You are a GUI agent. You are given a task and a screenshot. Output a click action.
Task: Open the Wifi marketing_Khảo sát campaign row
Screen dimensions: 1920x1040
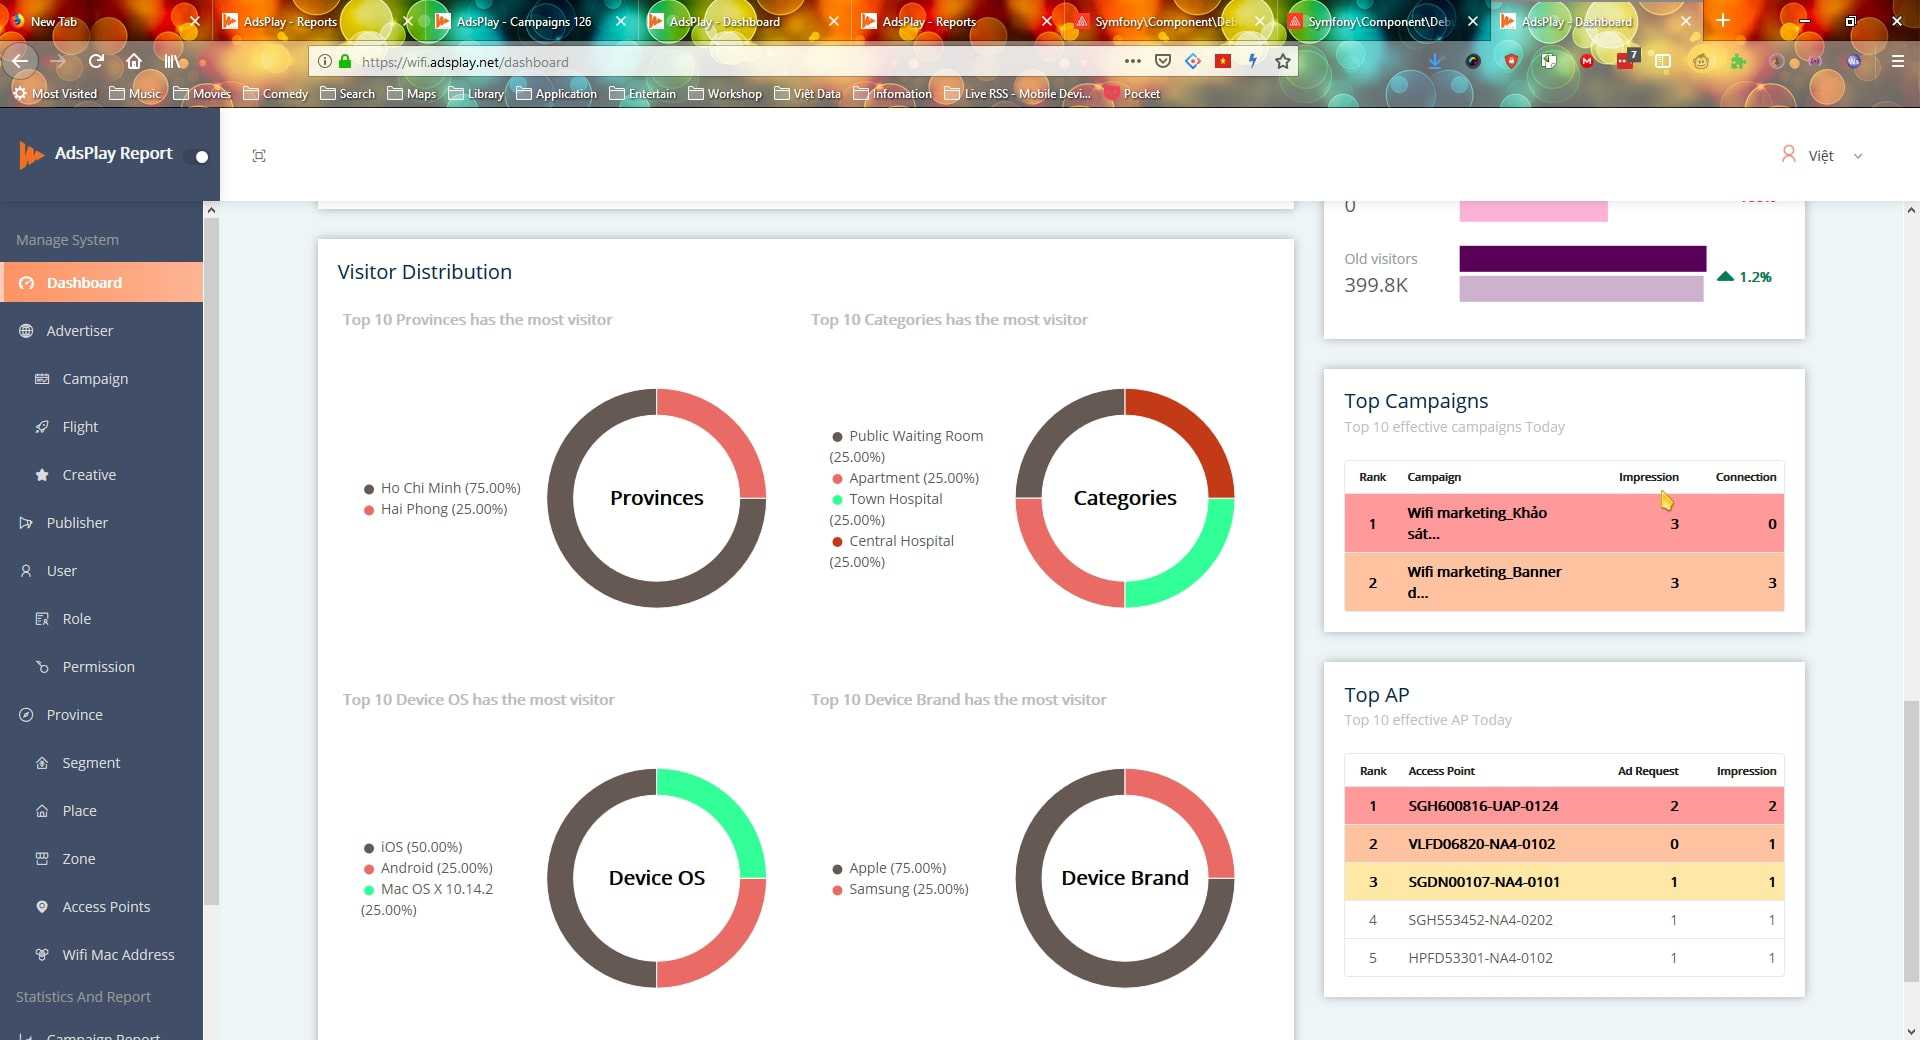1476,523
